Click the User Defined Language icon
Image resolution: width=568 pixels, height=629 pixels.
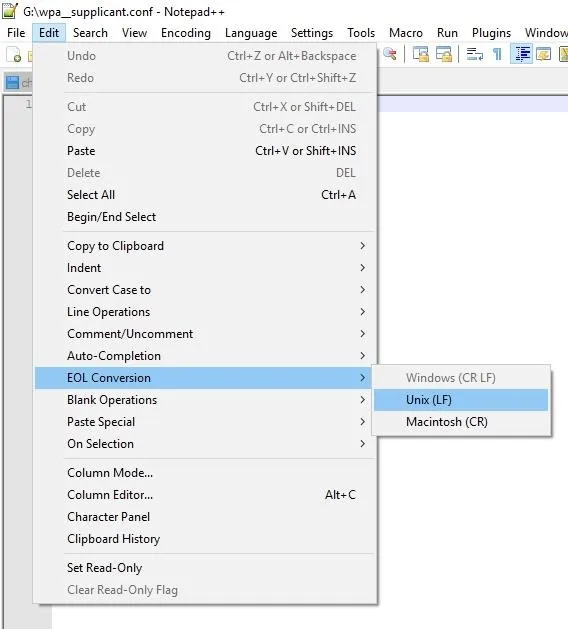544,54
